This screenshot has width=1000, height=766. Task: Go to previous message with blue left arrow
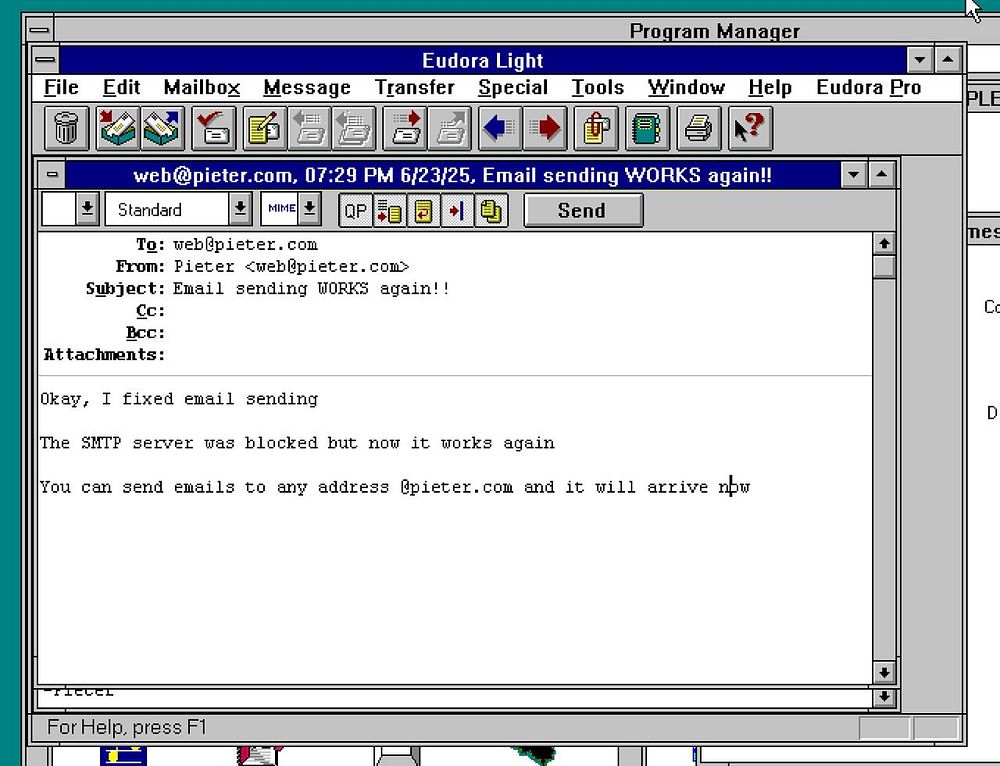500,129
